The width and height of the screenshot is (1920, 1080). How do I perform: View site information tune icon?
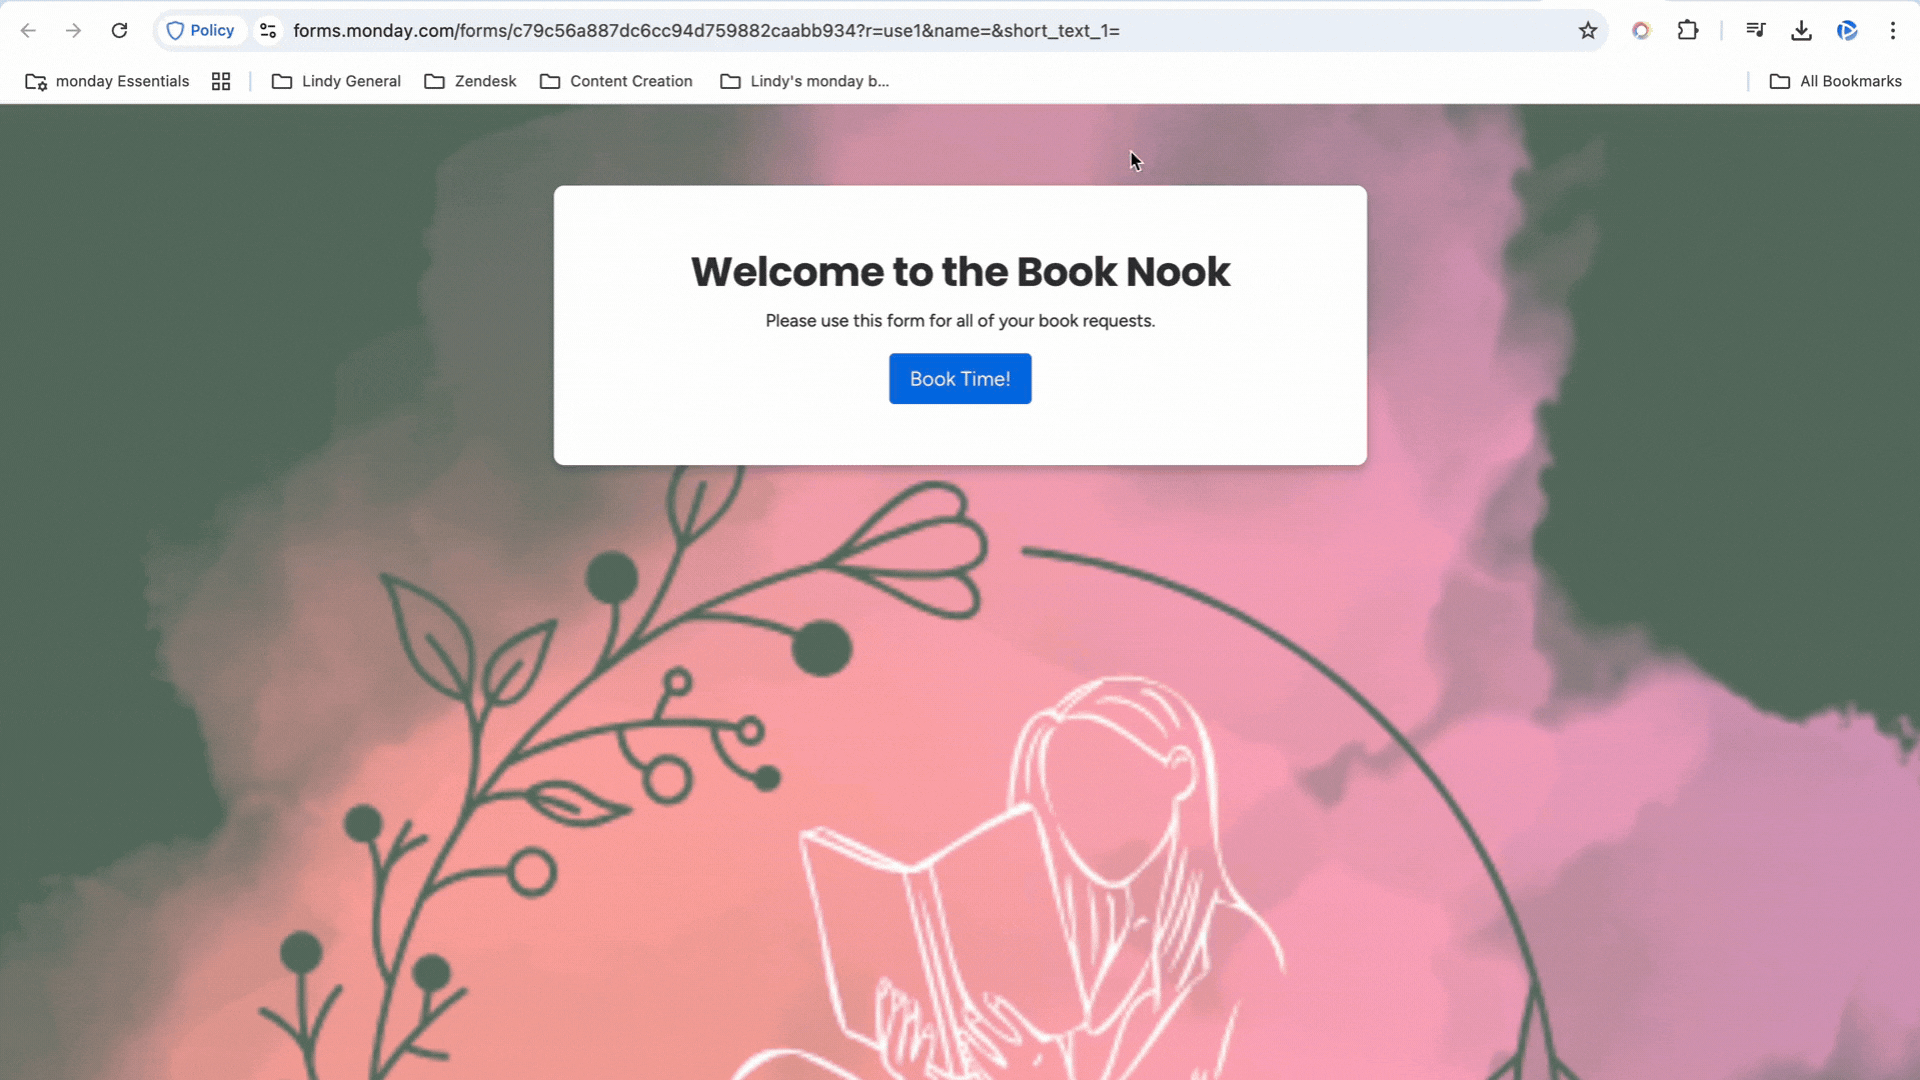tap(268, 31)
